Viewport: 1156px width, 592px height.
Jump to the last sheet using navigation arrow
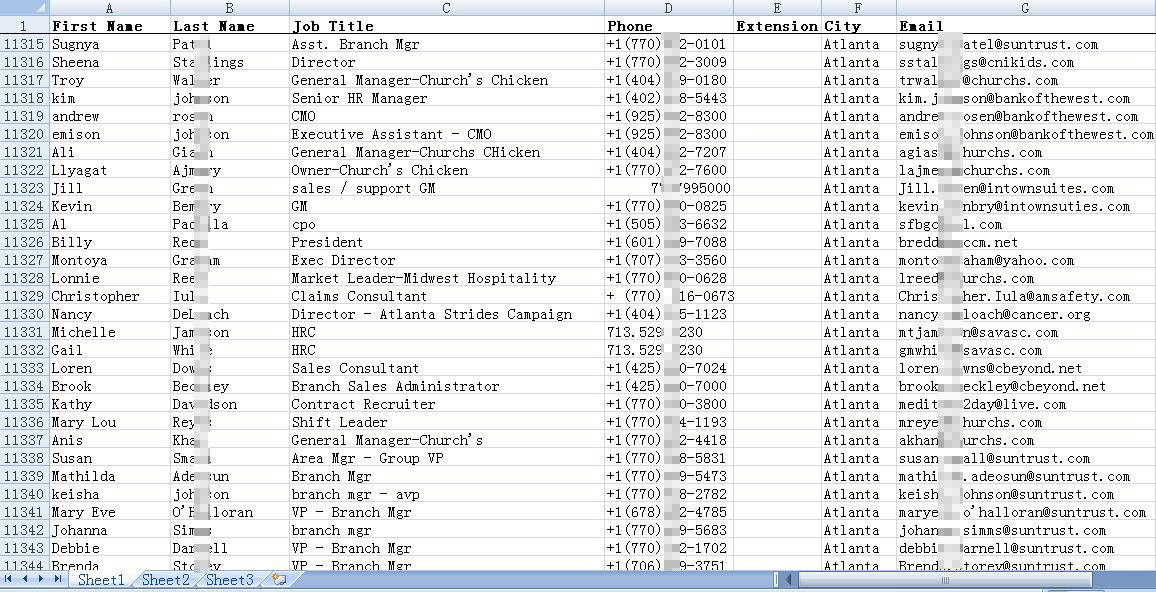coord(57,579)
